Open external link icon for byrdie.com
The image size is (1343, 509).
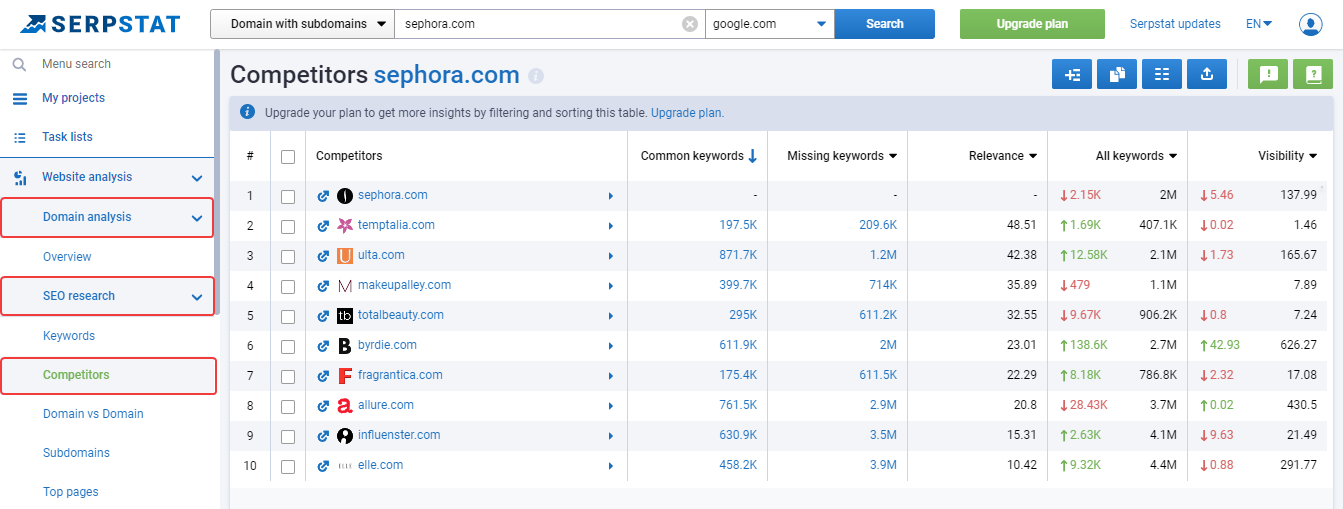(323, 346)
